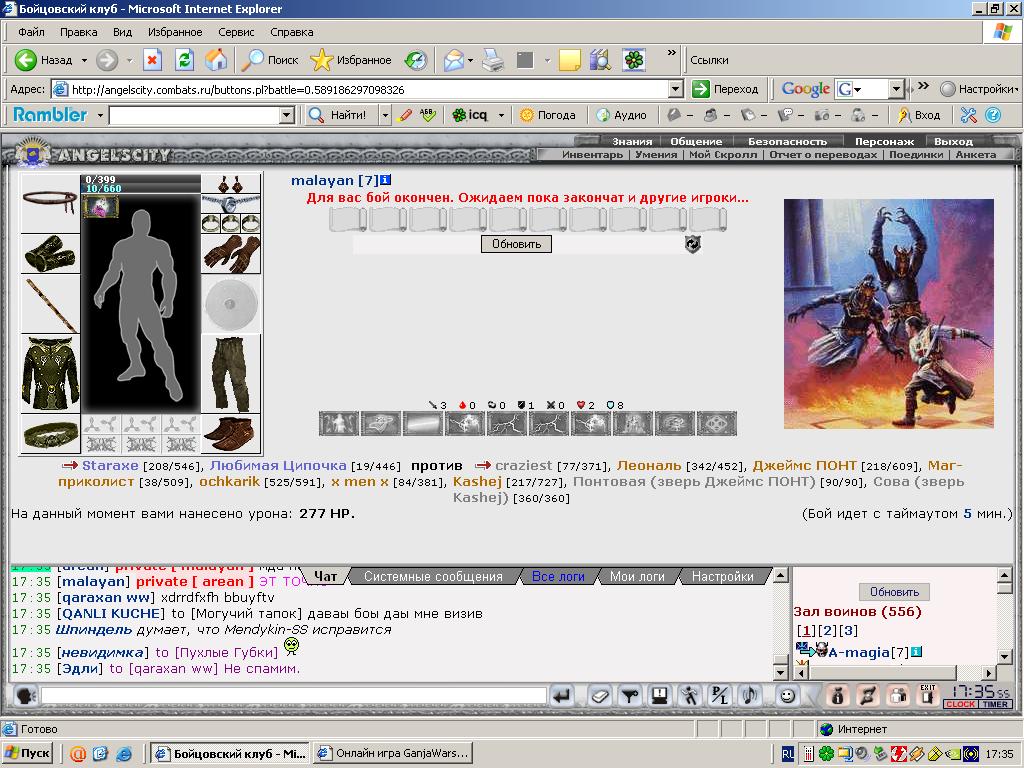Open the Инвентарь menu item
1024x768 pixels.
click(592, 155)
